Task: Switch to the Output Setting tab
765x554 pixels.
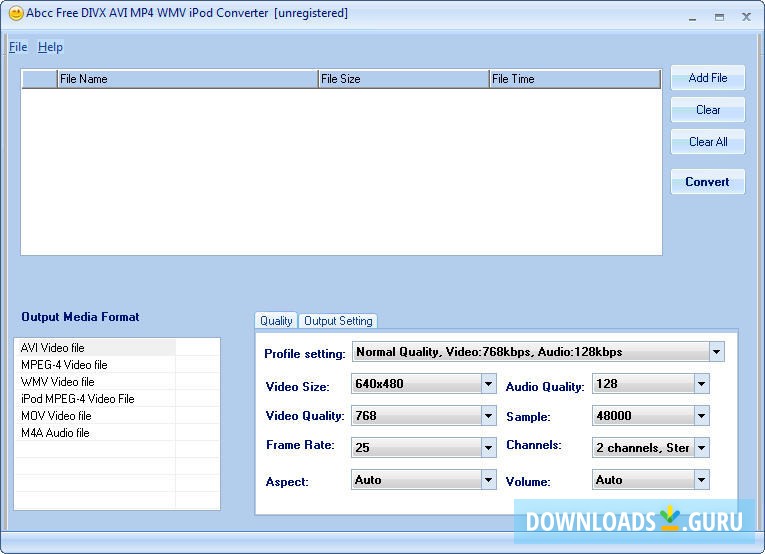Action: point(338,321)
